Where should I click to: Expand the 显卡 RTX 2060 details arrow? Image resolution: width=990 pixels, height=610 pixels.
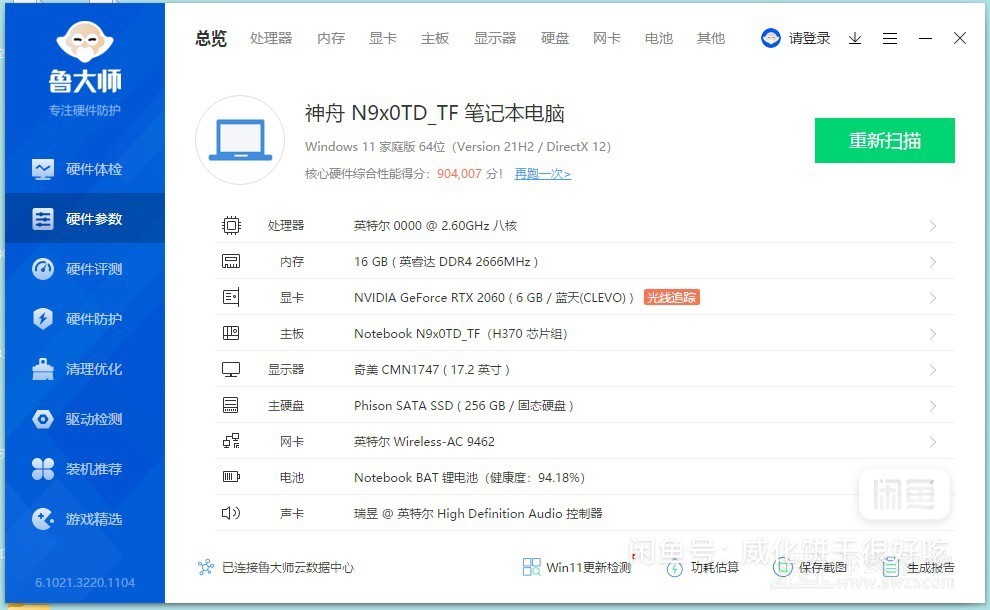tap(932, 298)
